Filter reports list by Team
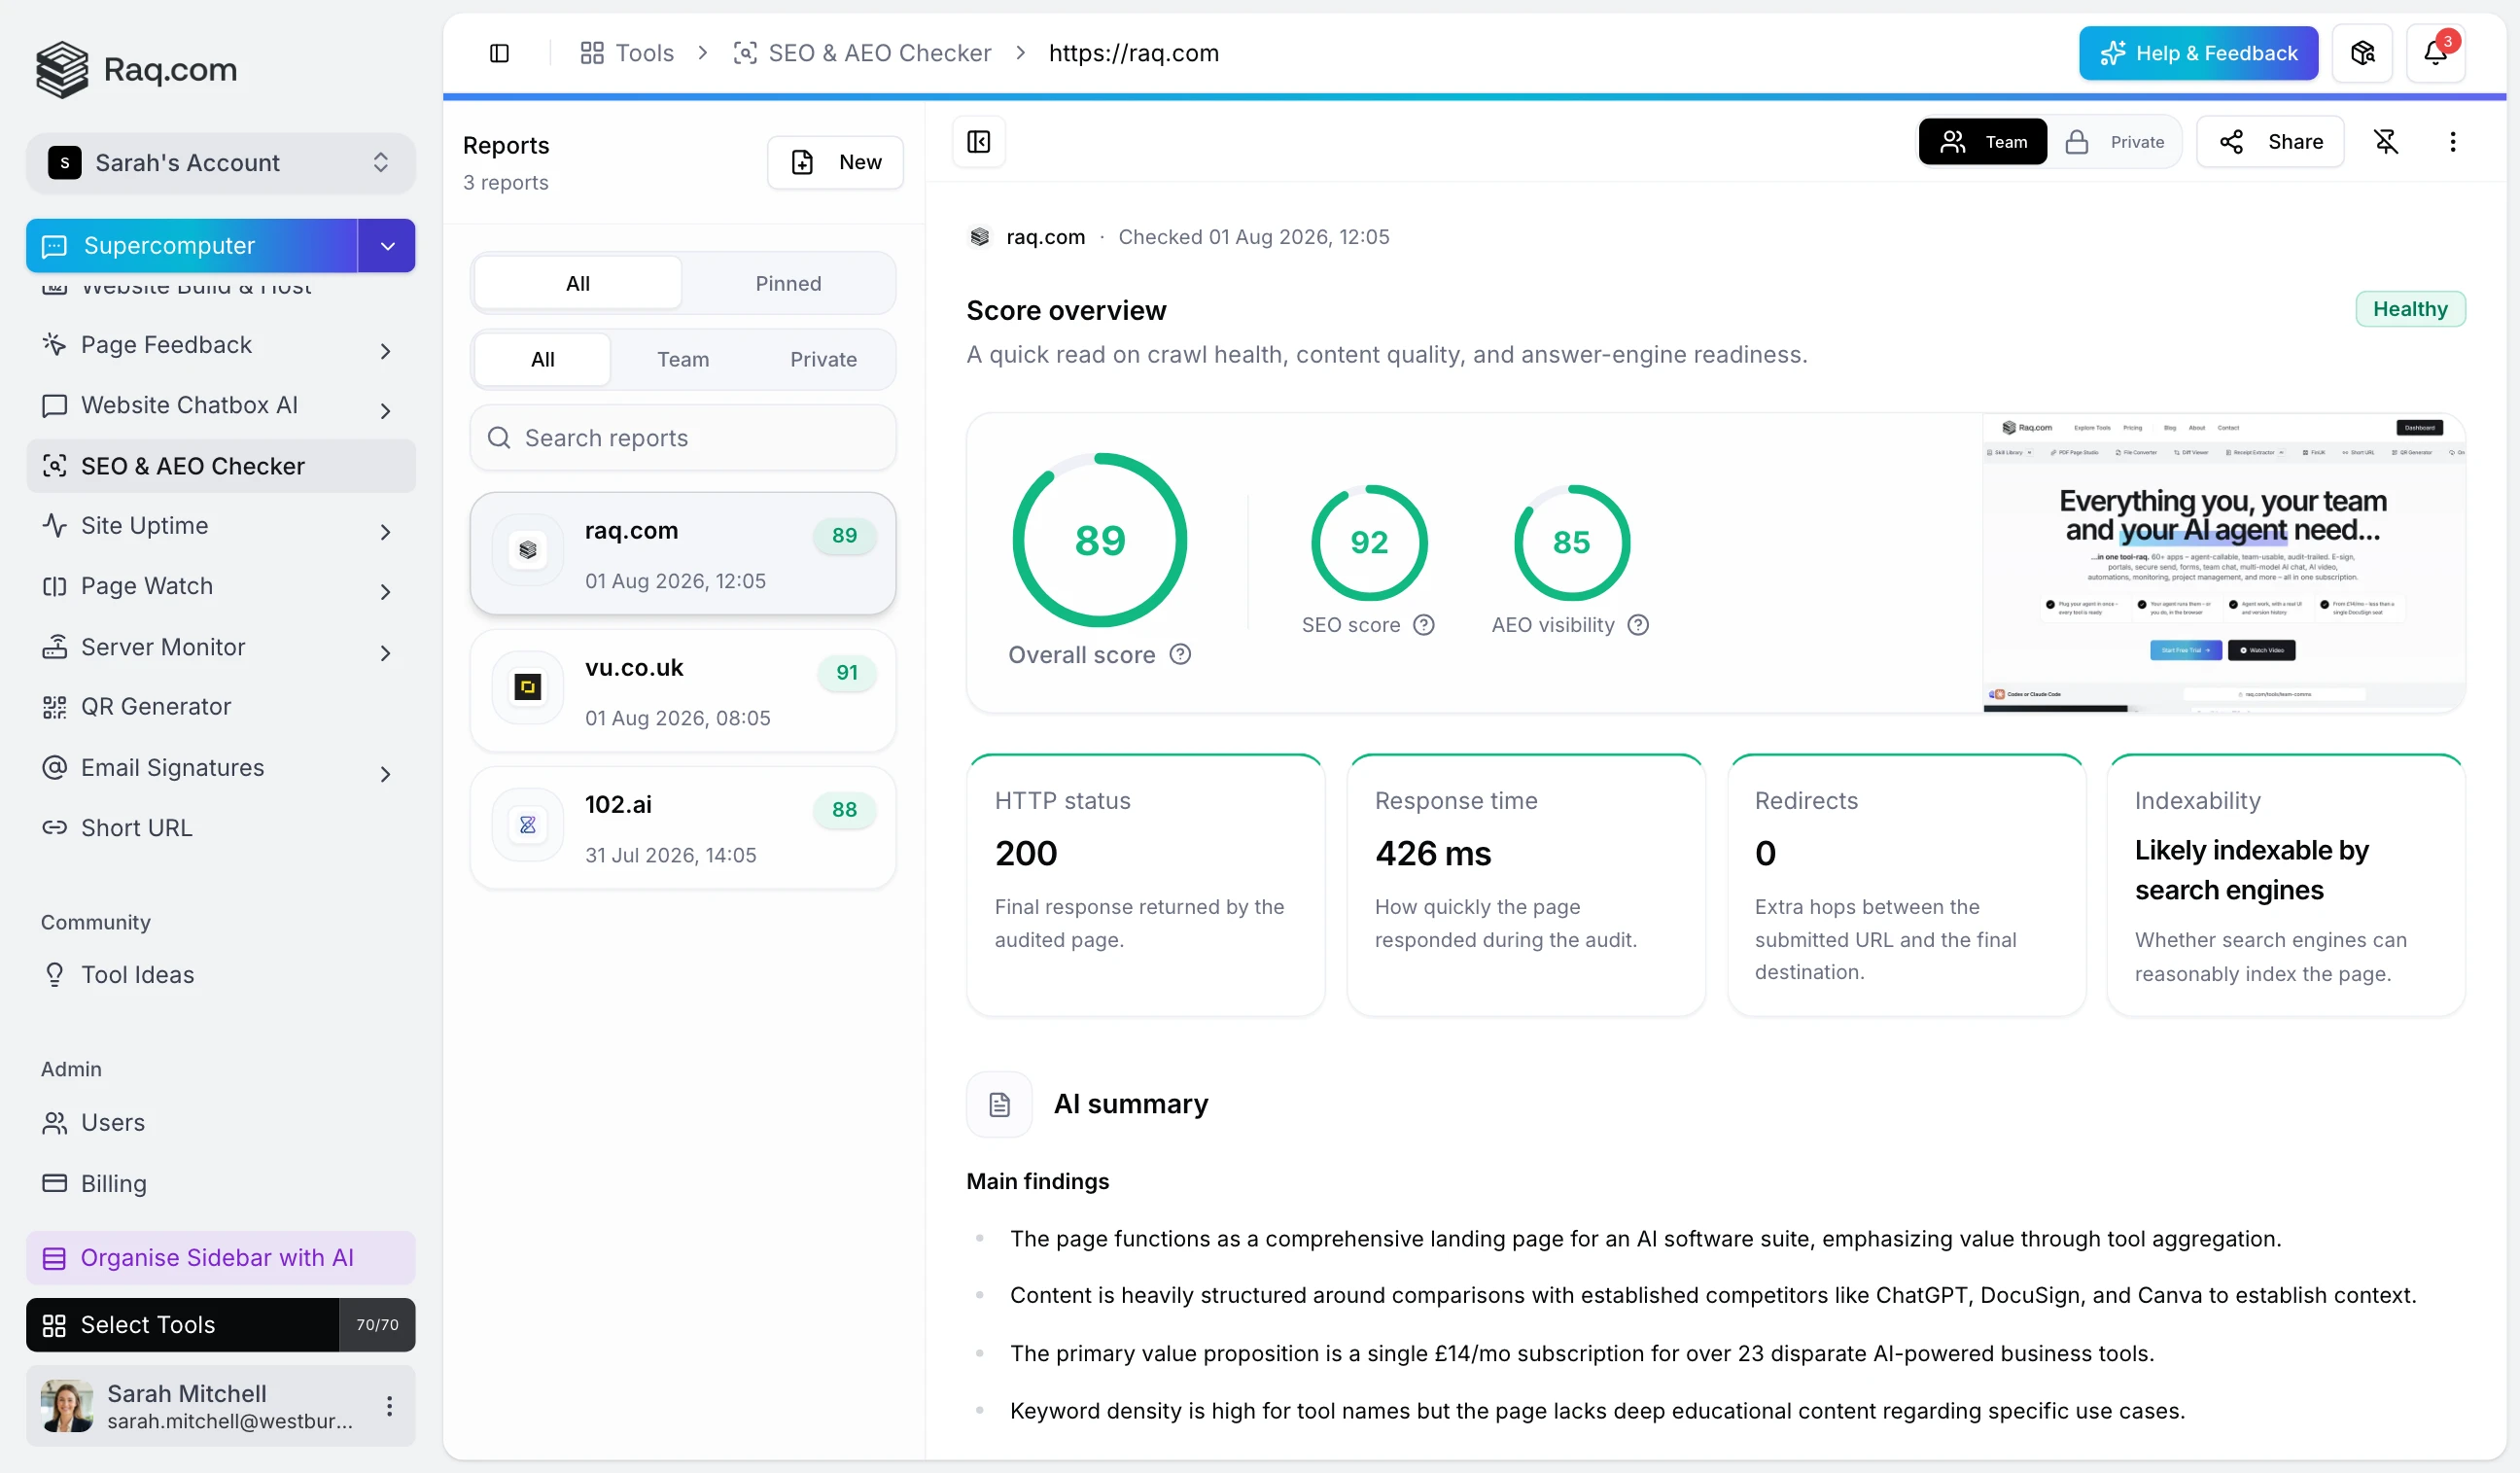The image size is (2520, 1473). click(x=683, y=359)
